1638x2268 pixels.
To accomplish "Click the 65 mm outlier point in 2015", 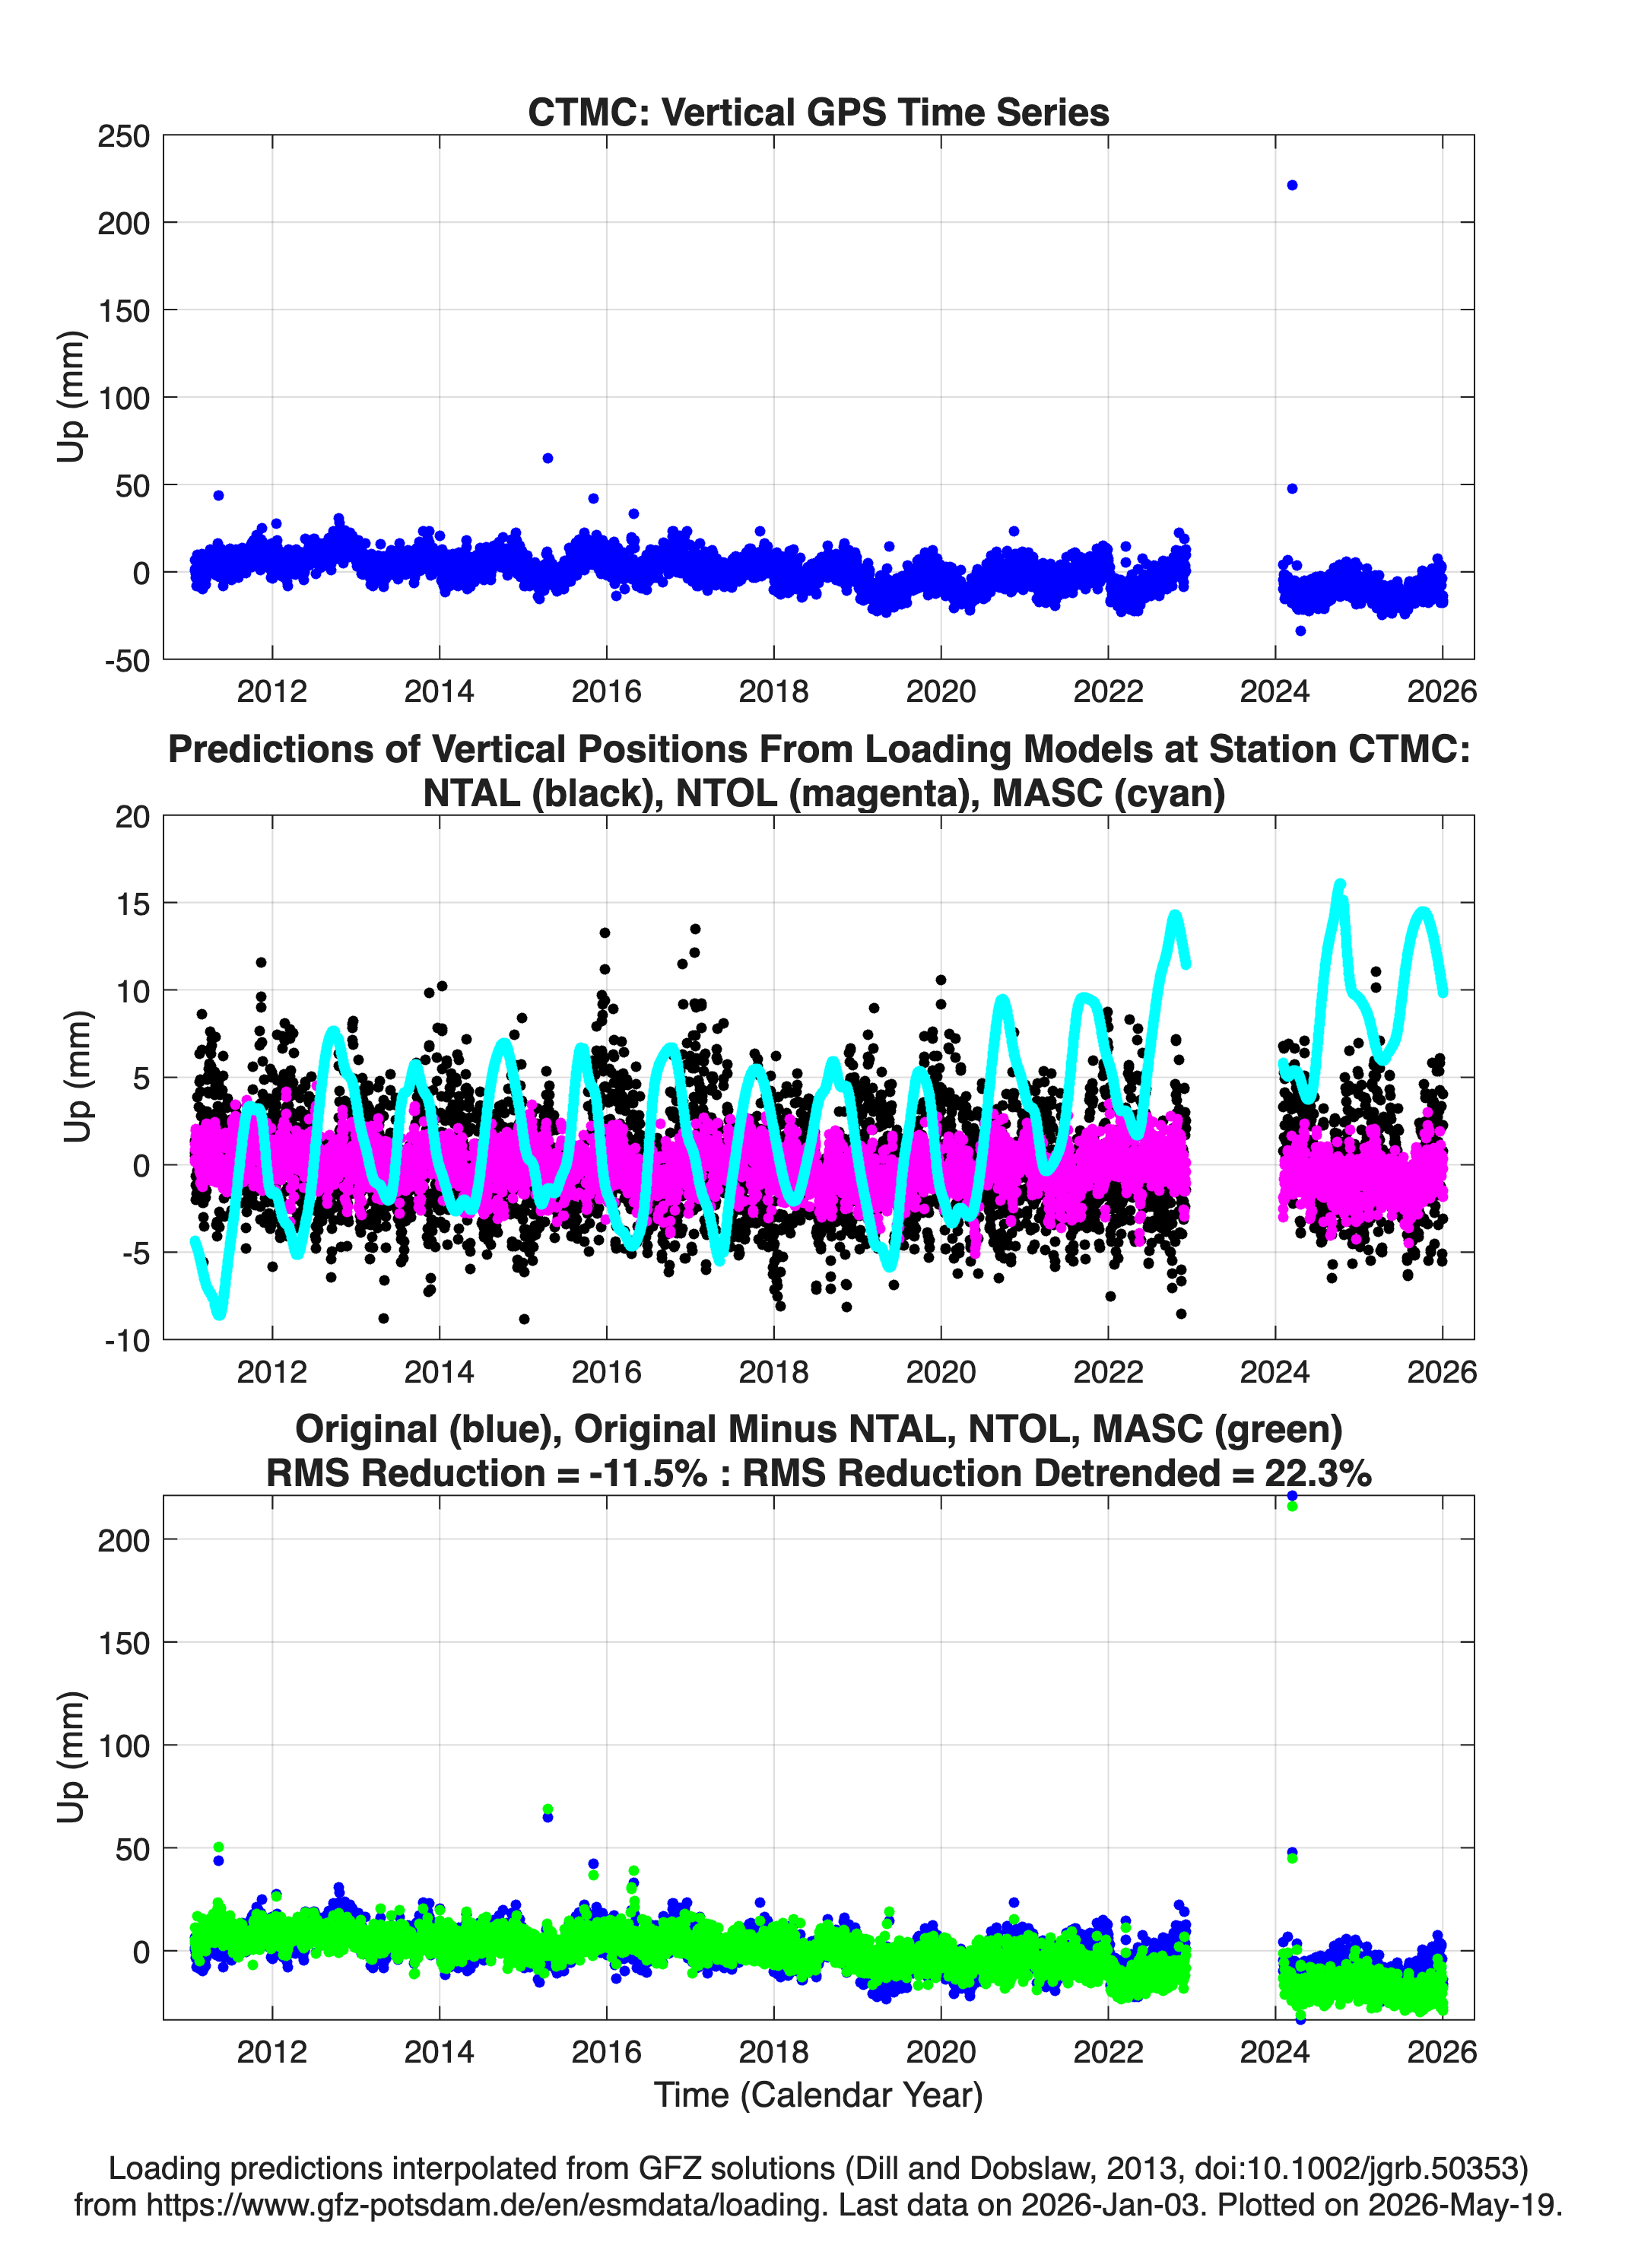I will tap(548, 458).
